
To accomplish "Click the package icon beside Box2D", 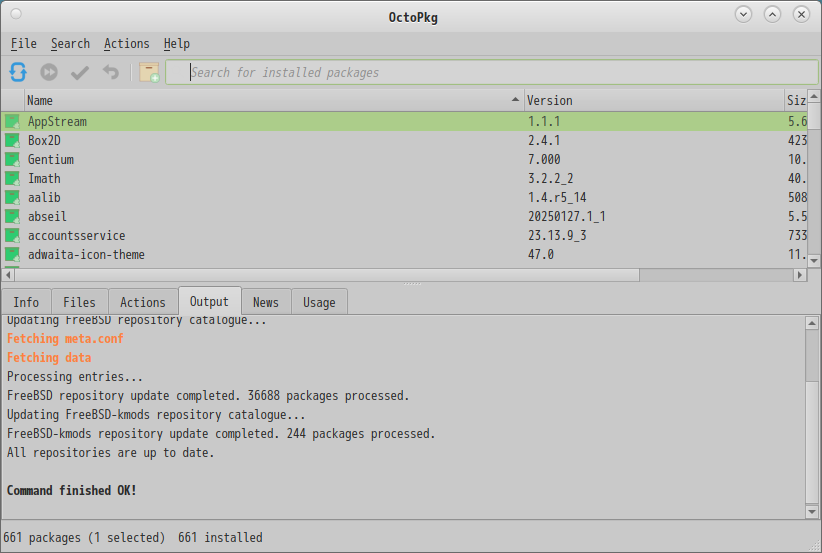I will tap(12, 140).
